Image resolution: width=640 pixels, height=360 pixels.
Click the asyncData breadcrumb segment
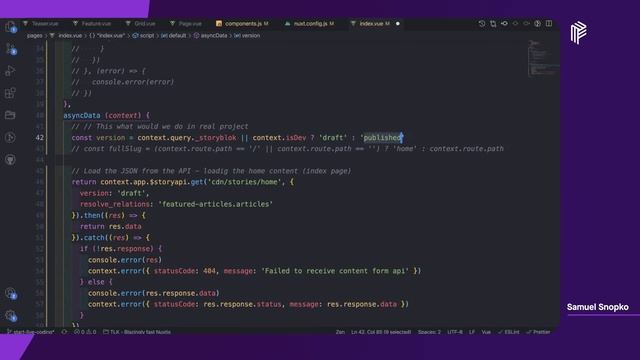click(211, 36)
